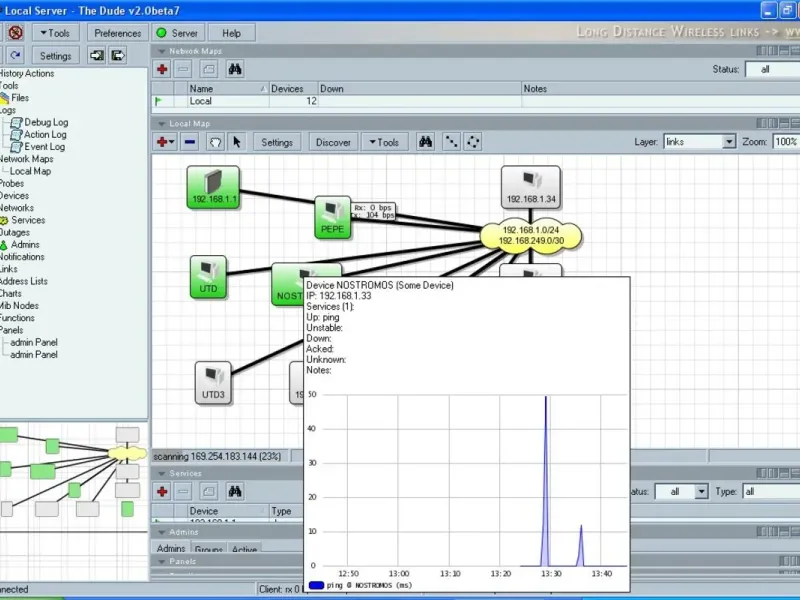Click the Help button
Viewport: 800px width, 600px height.
tap(232, 33)
